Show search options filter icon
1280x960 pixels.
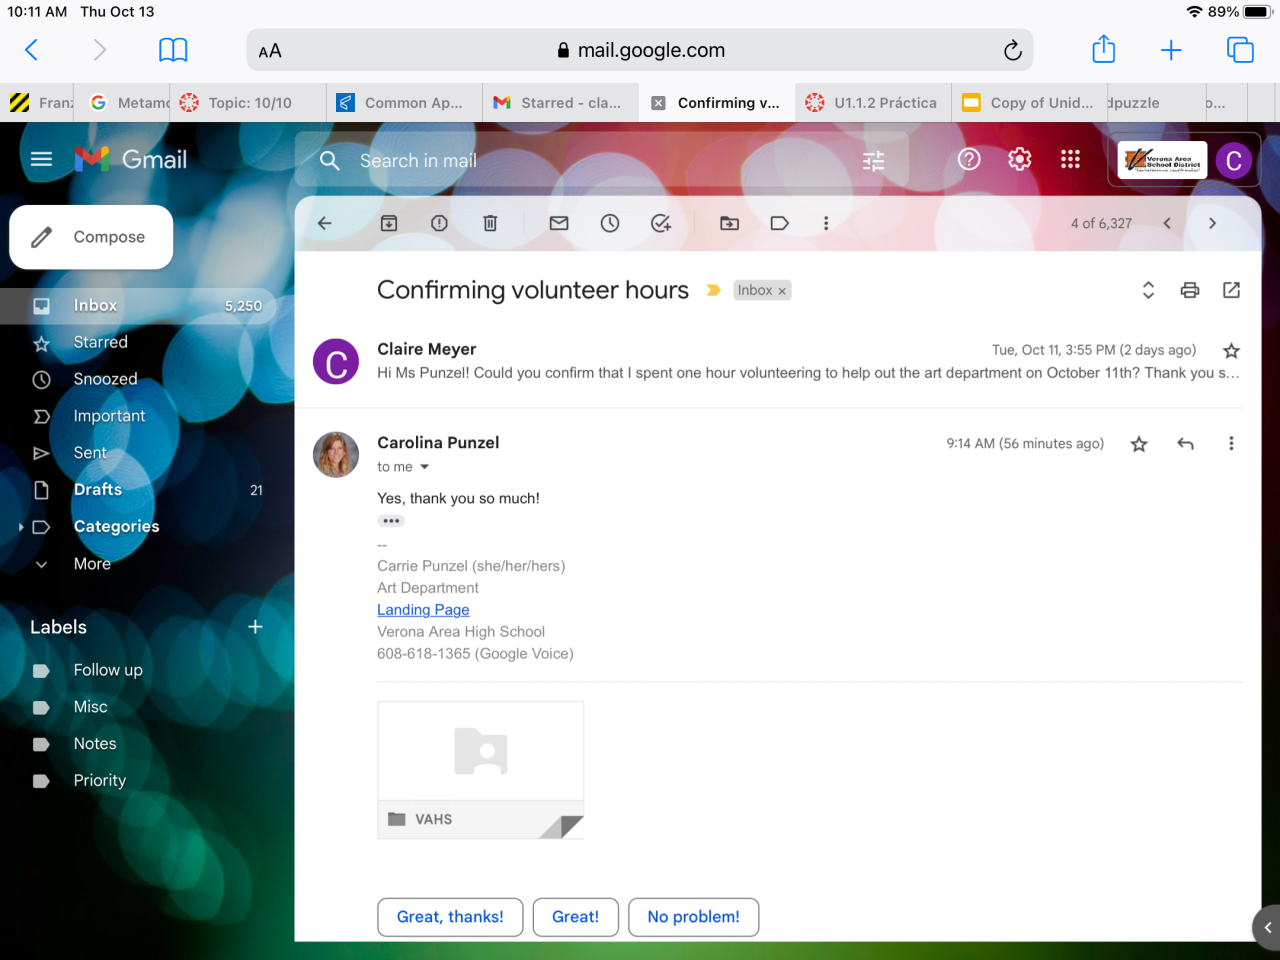click(x=874, y=160)
